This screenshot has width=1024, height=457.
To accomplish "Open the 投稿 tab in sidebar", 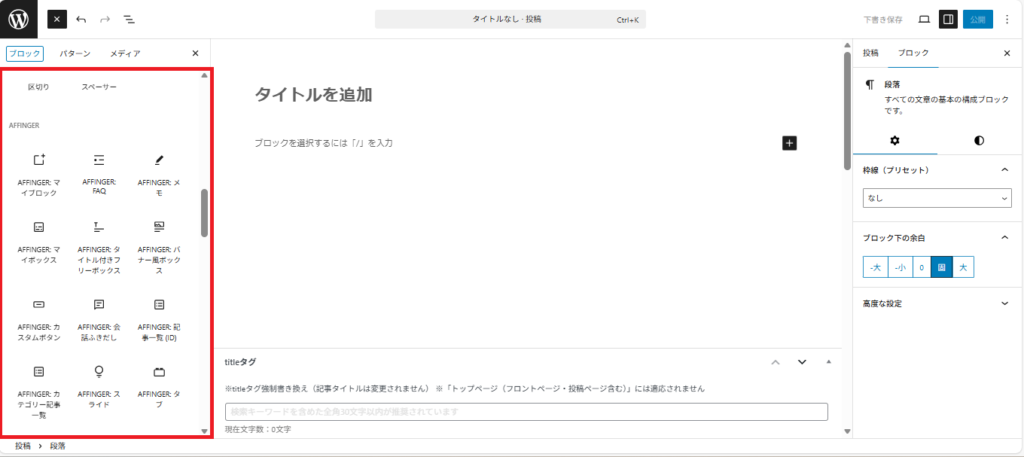I will pos(870,53).
